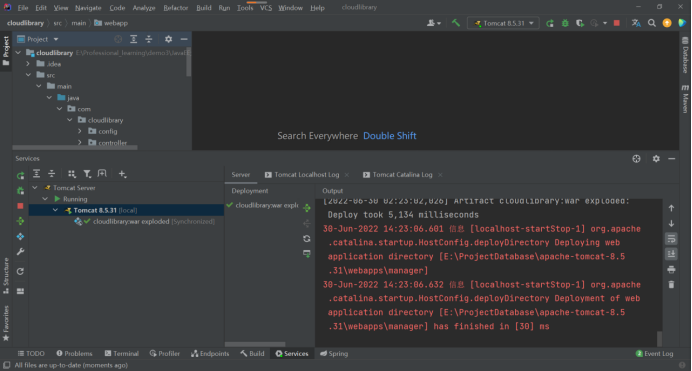Open the Structure side tab
Viewport: 692px width, 371px height.
click(x=6, y=276)
